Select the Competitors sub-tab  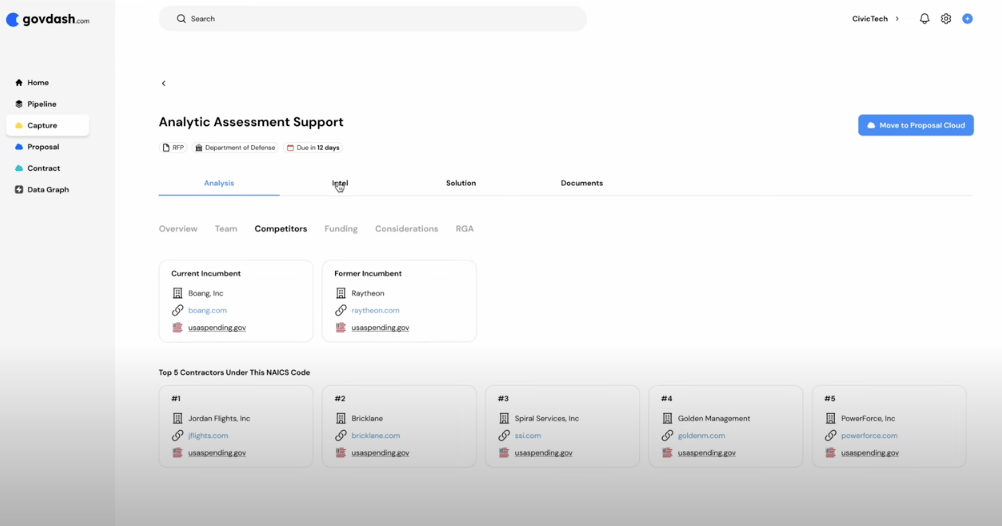pos(281,229)
